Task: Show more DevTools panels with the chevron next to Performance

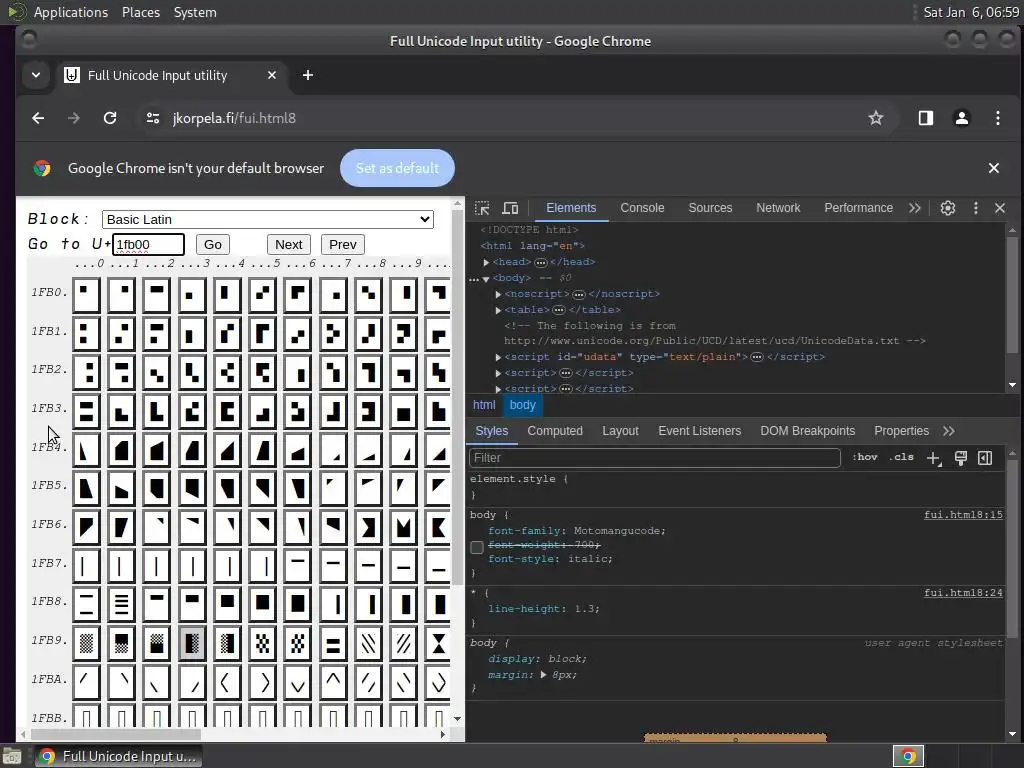Action: pyautogui.click(x=914, y=208)
